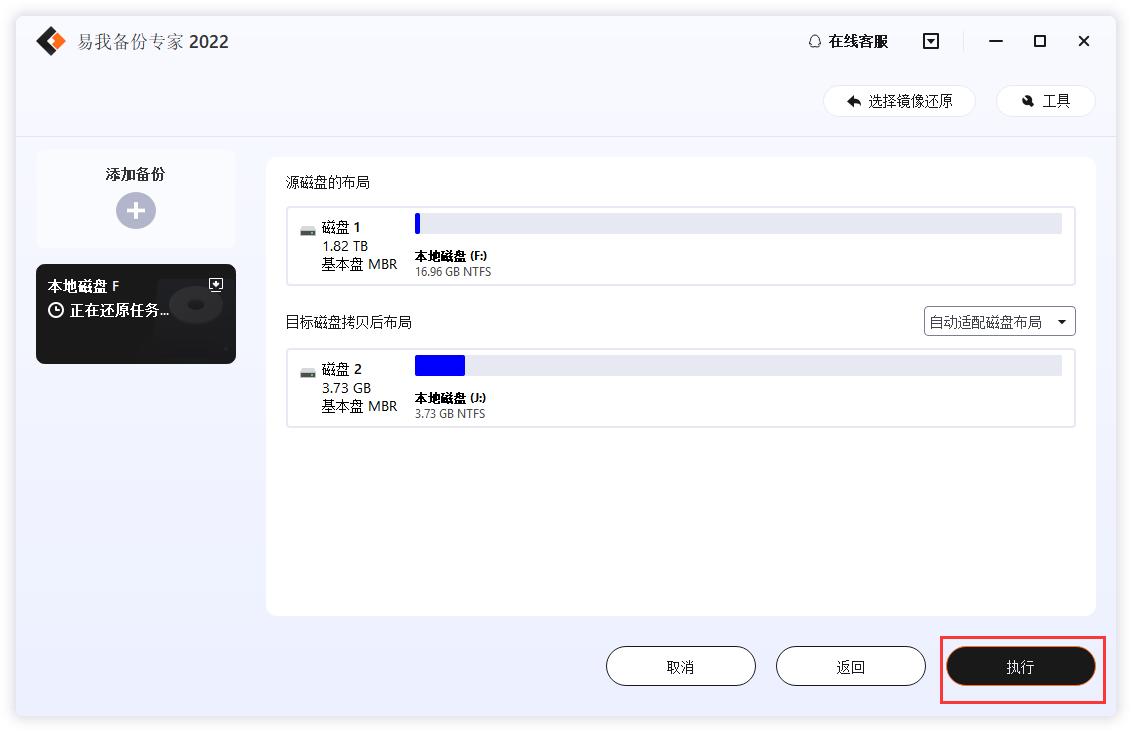This screenshot has width=1132, height=732.
Task: Click the clock icon on 正在还原任务
Action: click(x=56, y=310)
